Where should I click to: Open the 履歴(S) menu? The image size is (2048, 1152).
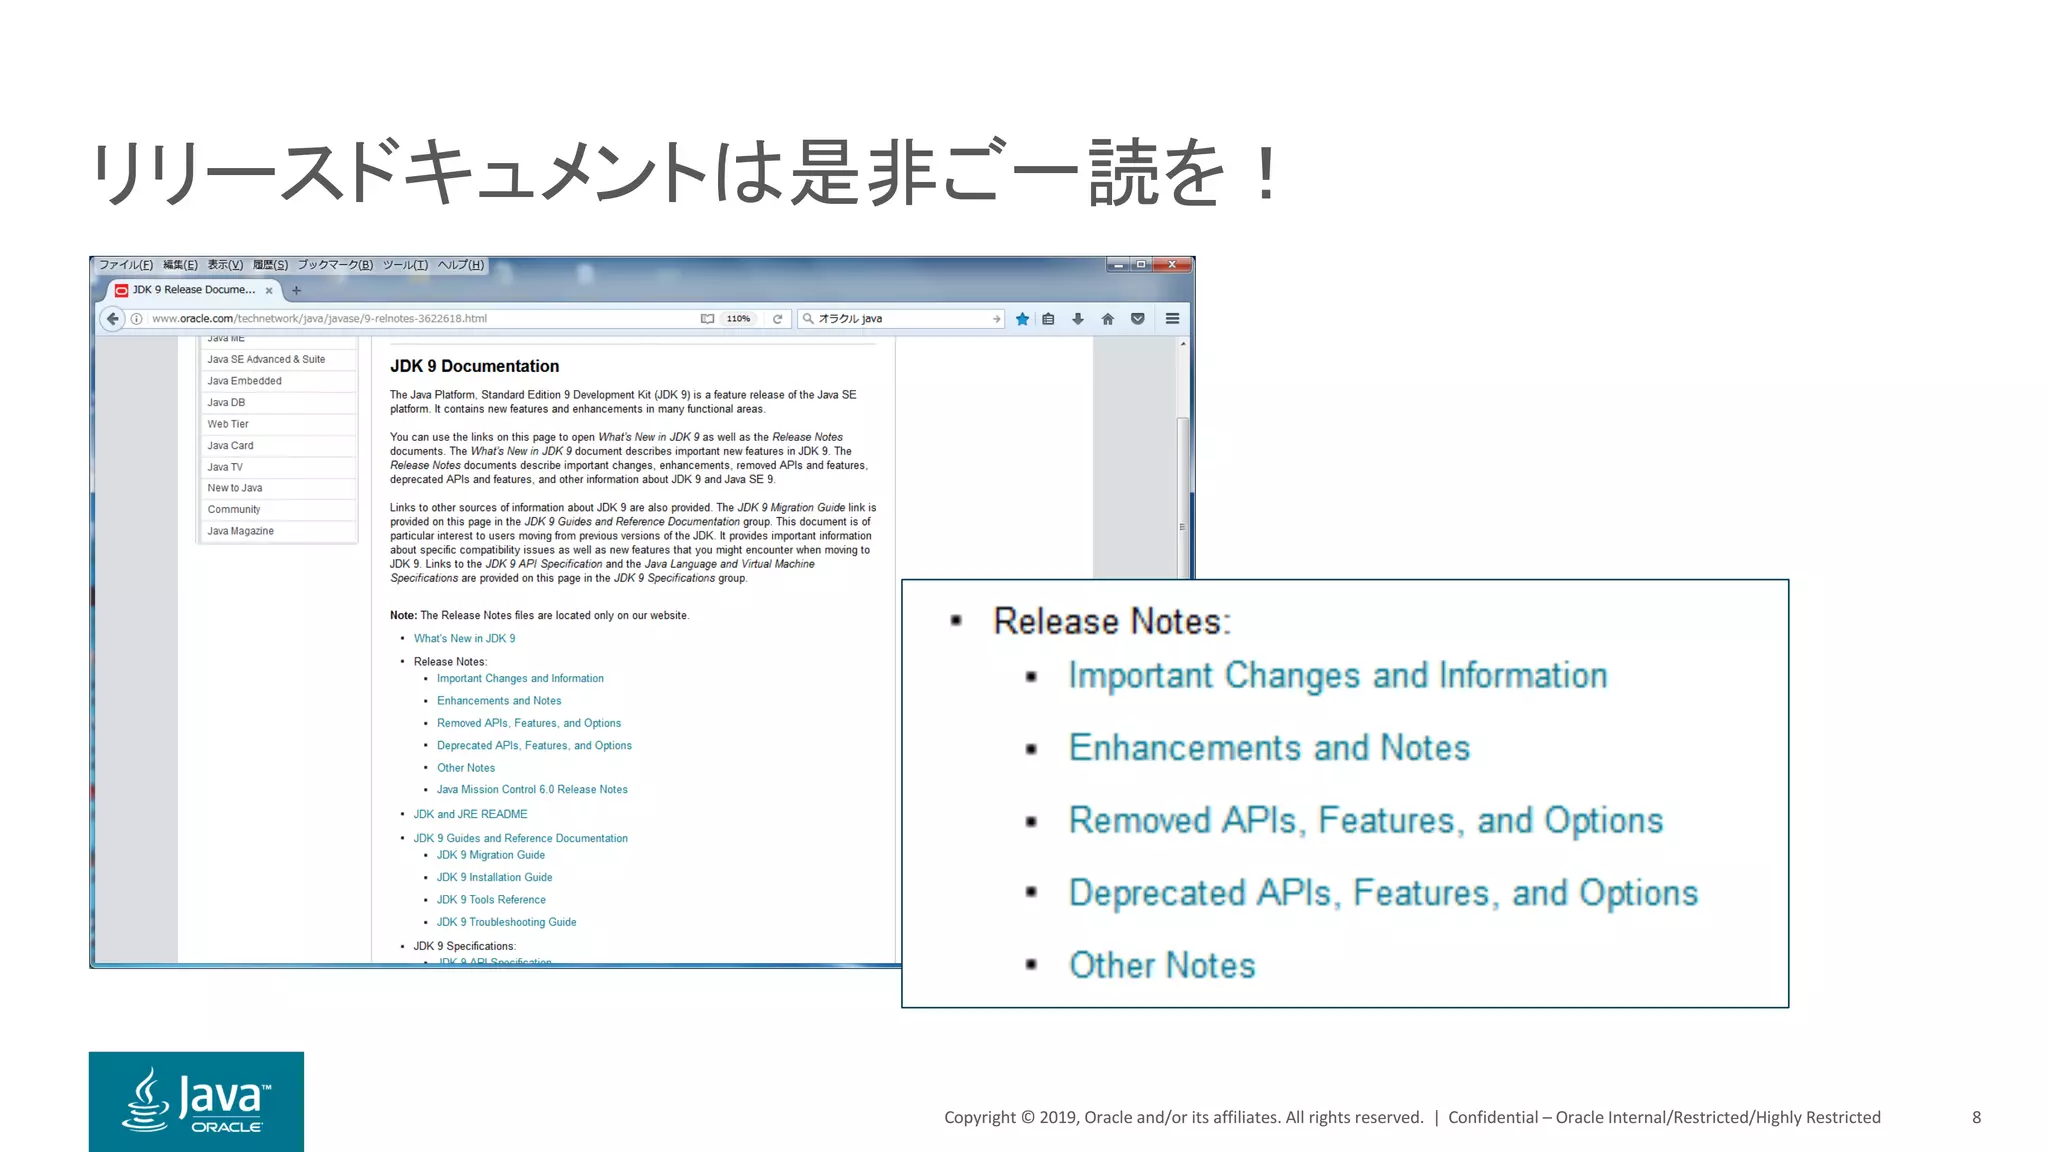(x=270, y=265)
